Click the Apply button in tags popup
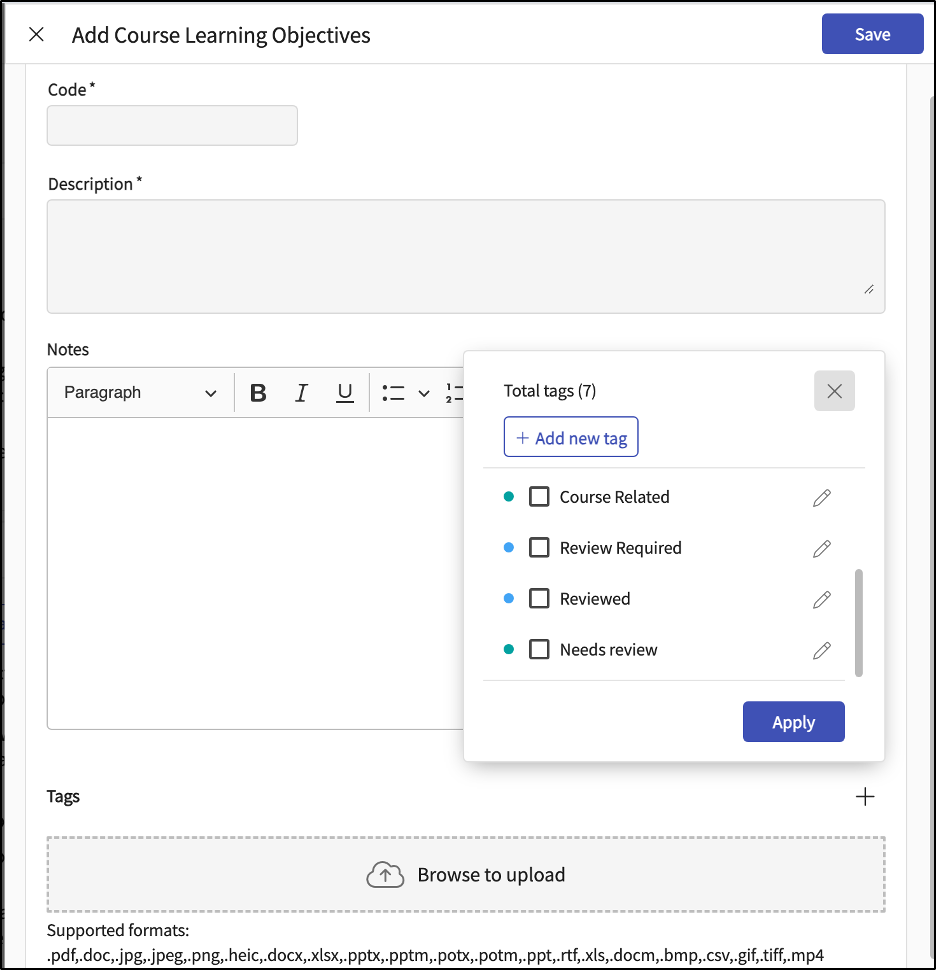 (x=793, y=722)
